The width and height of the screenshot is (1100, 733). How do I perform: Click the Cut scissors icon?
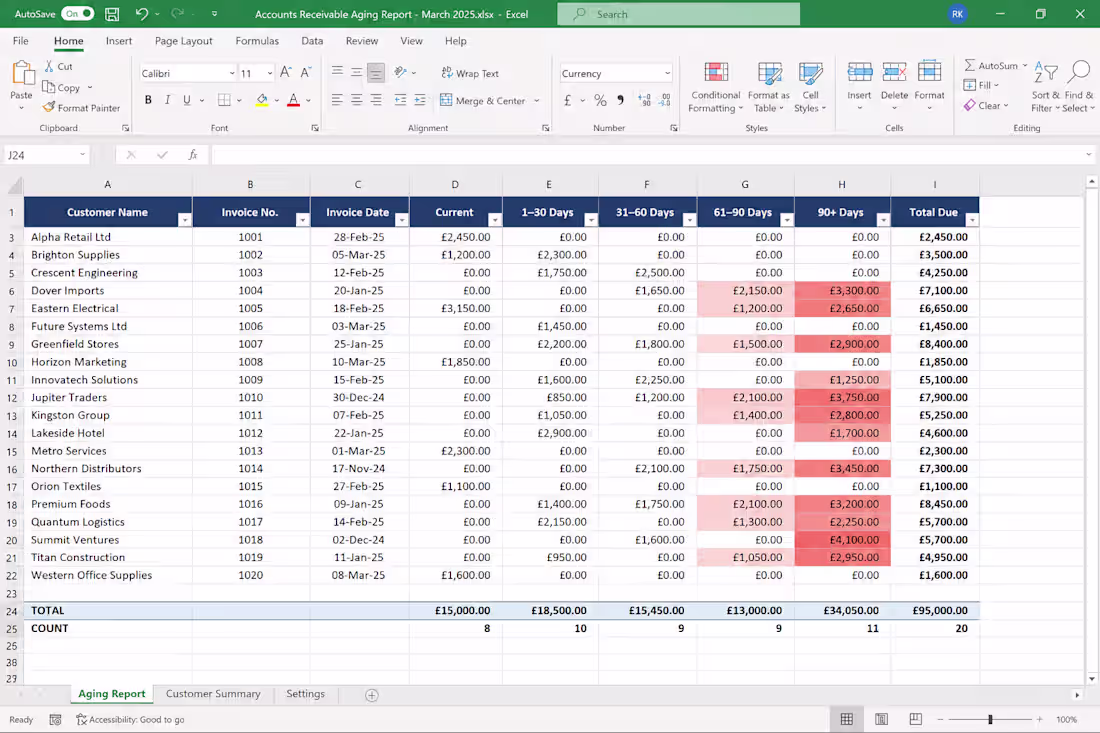pyautogui.click(x=49, y=66)
